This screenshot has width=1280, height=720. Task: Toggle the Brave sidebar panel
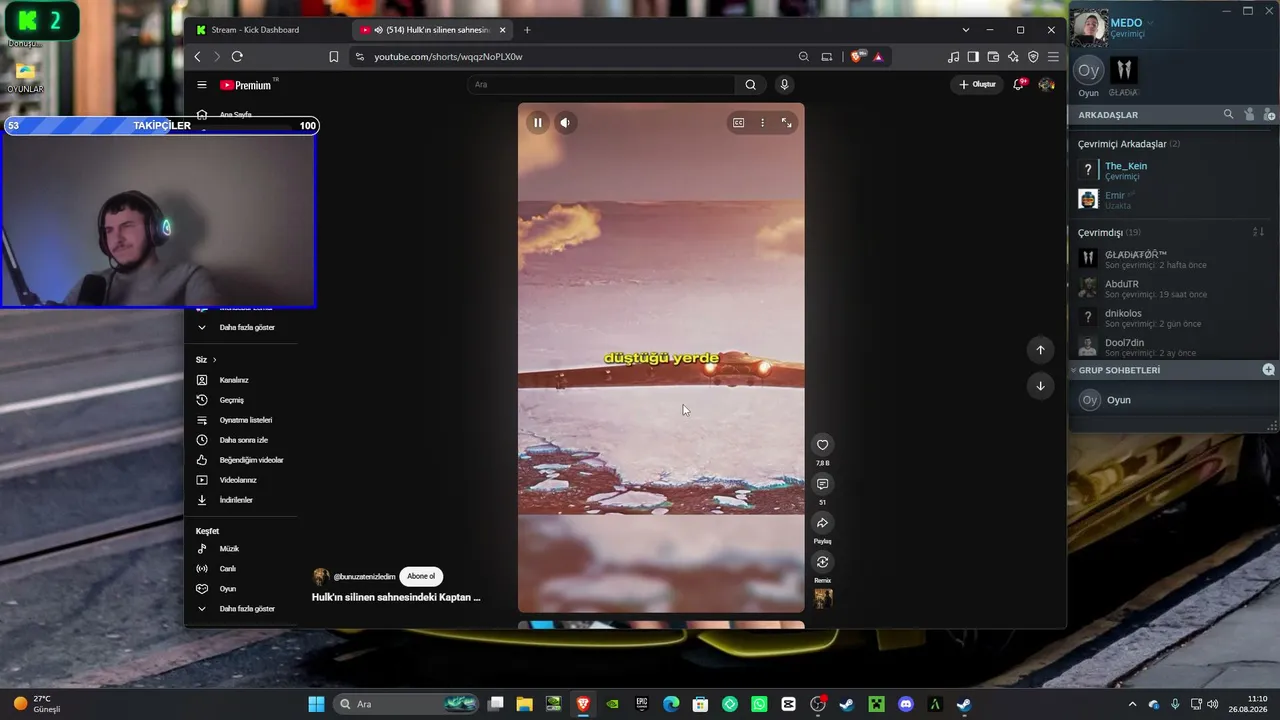(973, 57)
